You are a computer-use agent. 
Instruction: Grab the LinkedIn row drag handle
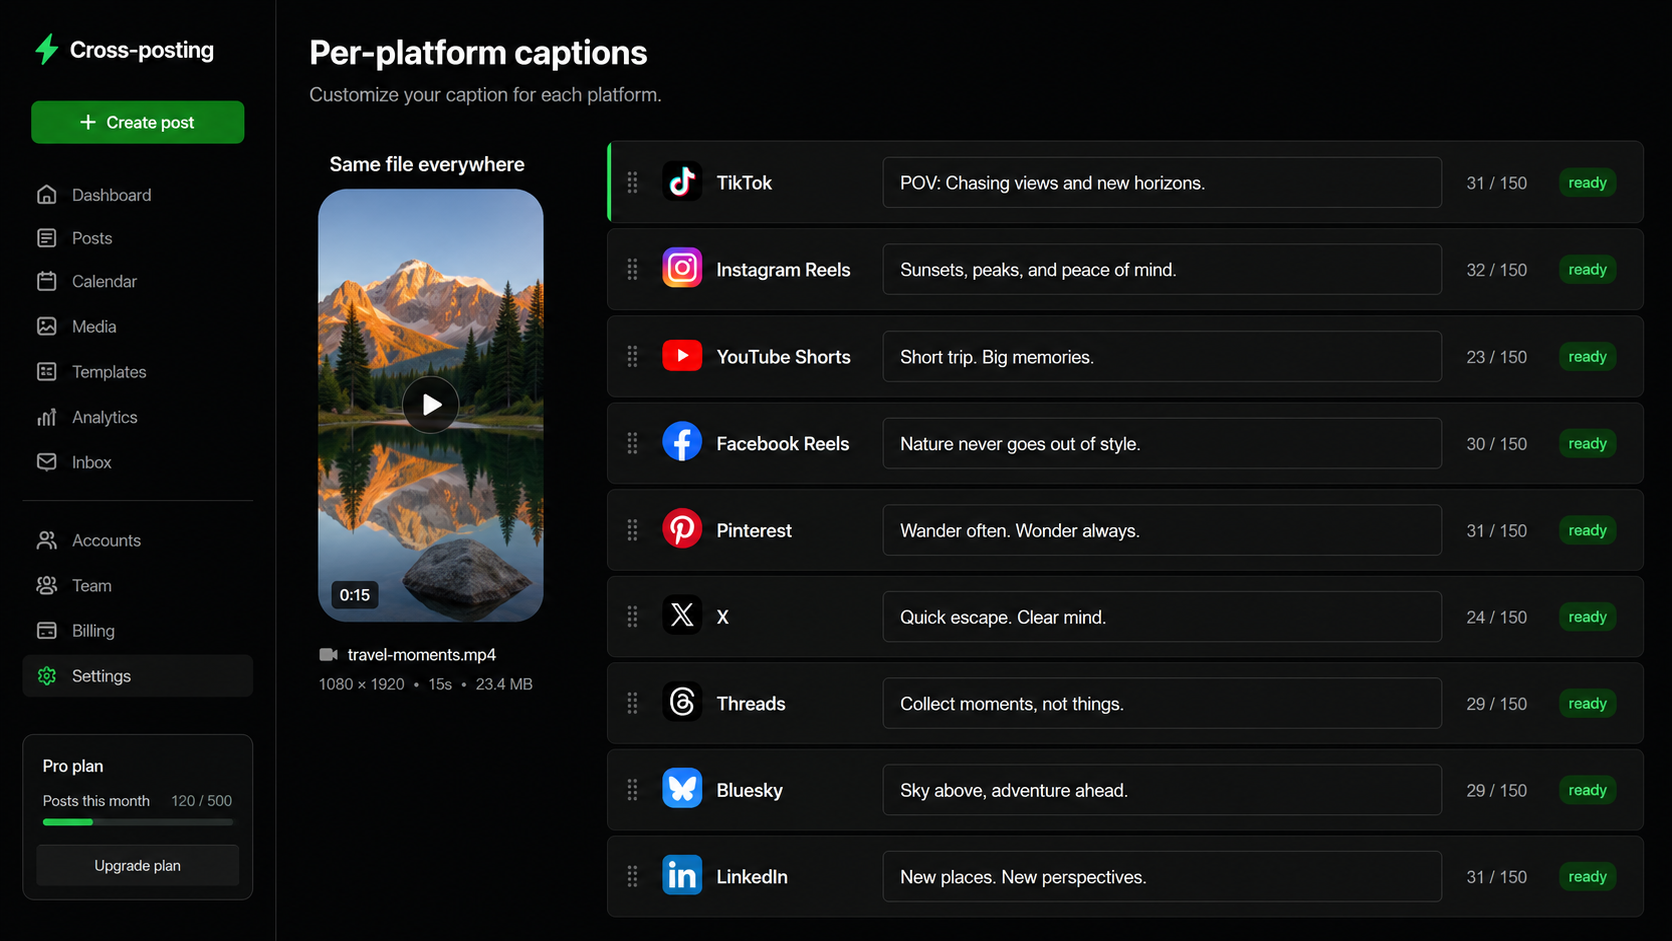click(x=632, y=877)
